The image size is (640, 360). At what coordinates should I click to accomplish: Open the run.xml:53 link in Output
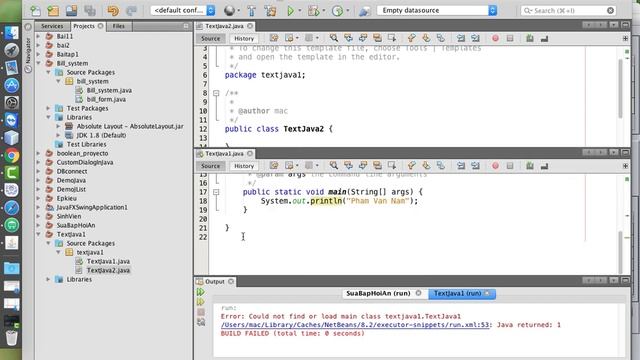pos(355,325)
